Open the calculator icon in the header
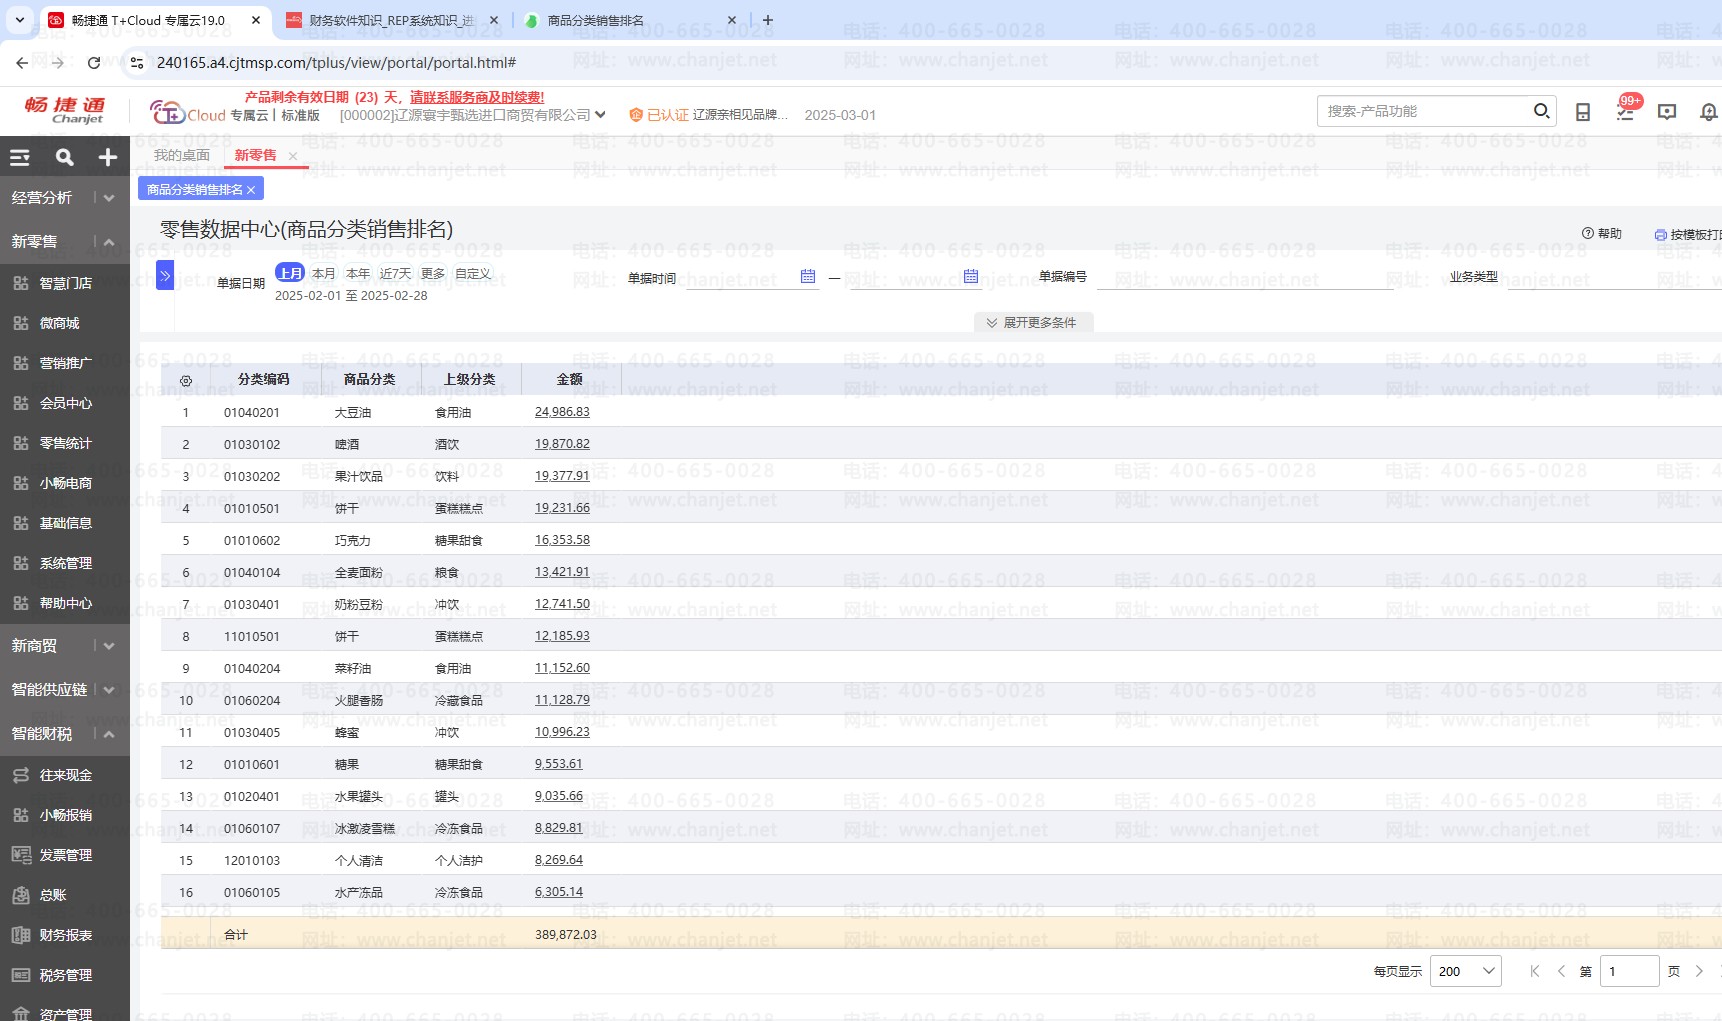This screenshot has height=1021, width=1722. pos(1583,112)
